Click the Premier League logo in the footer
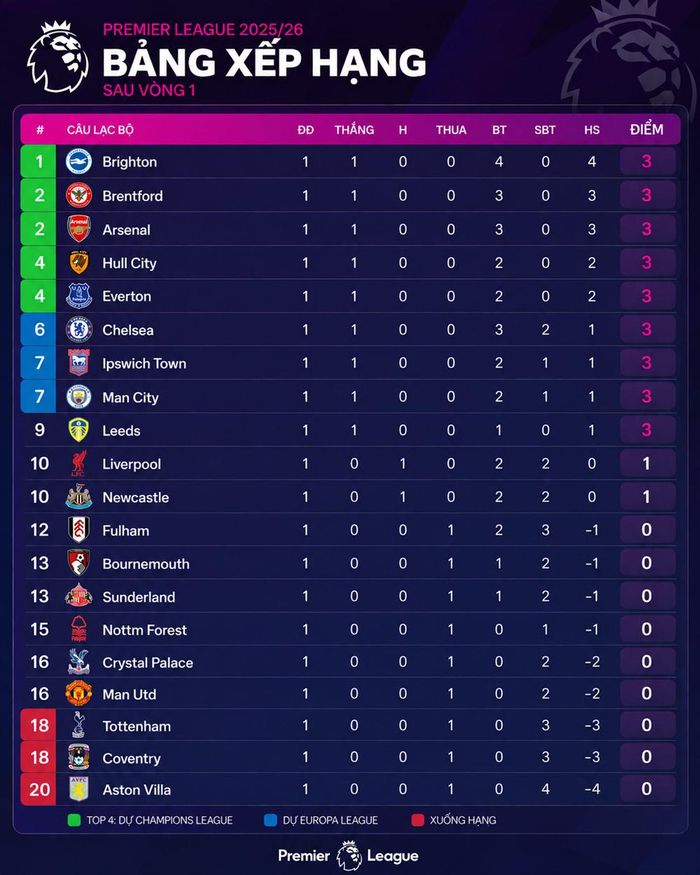Viewport: 700px width, 875px height. pos(348,855)
